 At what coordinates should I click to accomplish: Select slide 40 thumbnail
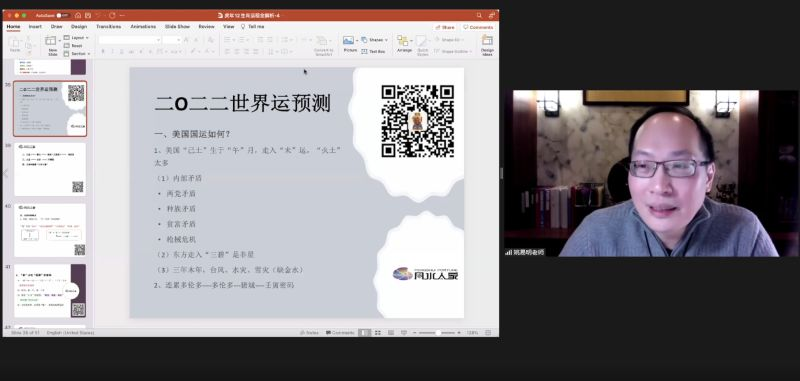[x=50, y=230]
